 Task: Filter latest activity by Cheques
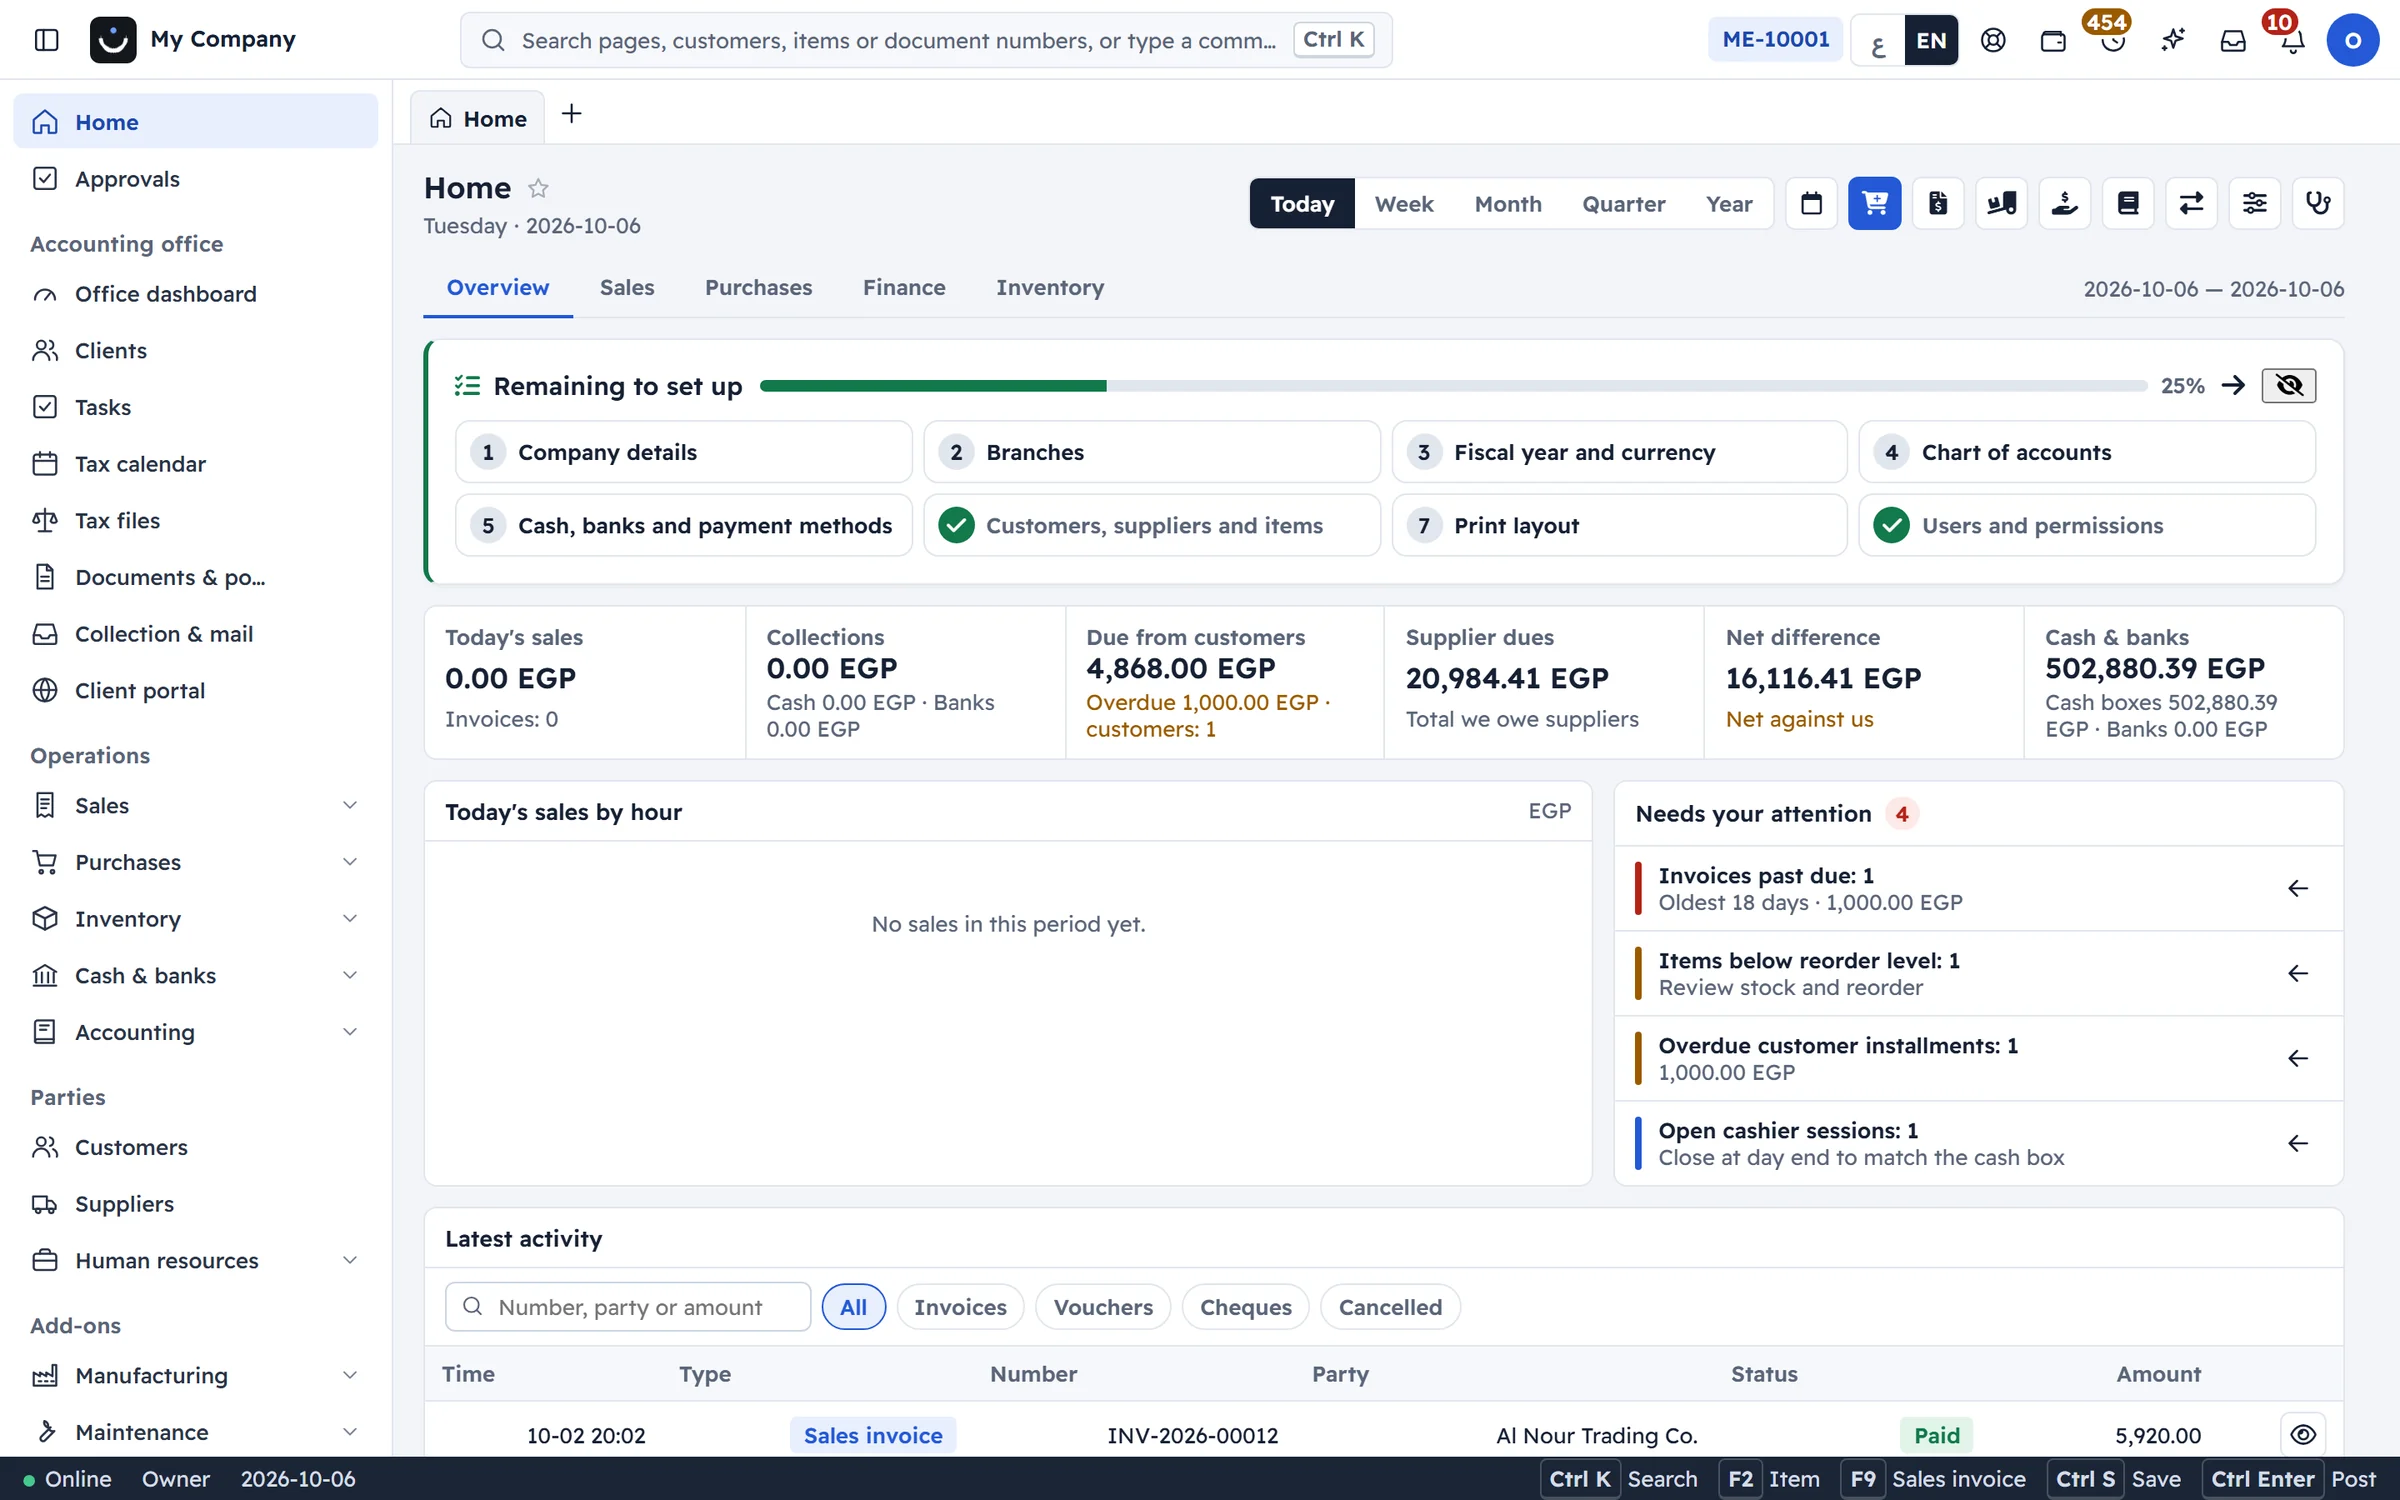click(x=1245, y=1307)
